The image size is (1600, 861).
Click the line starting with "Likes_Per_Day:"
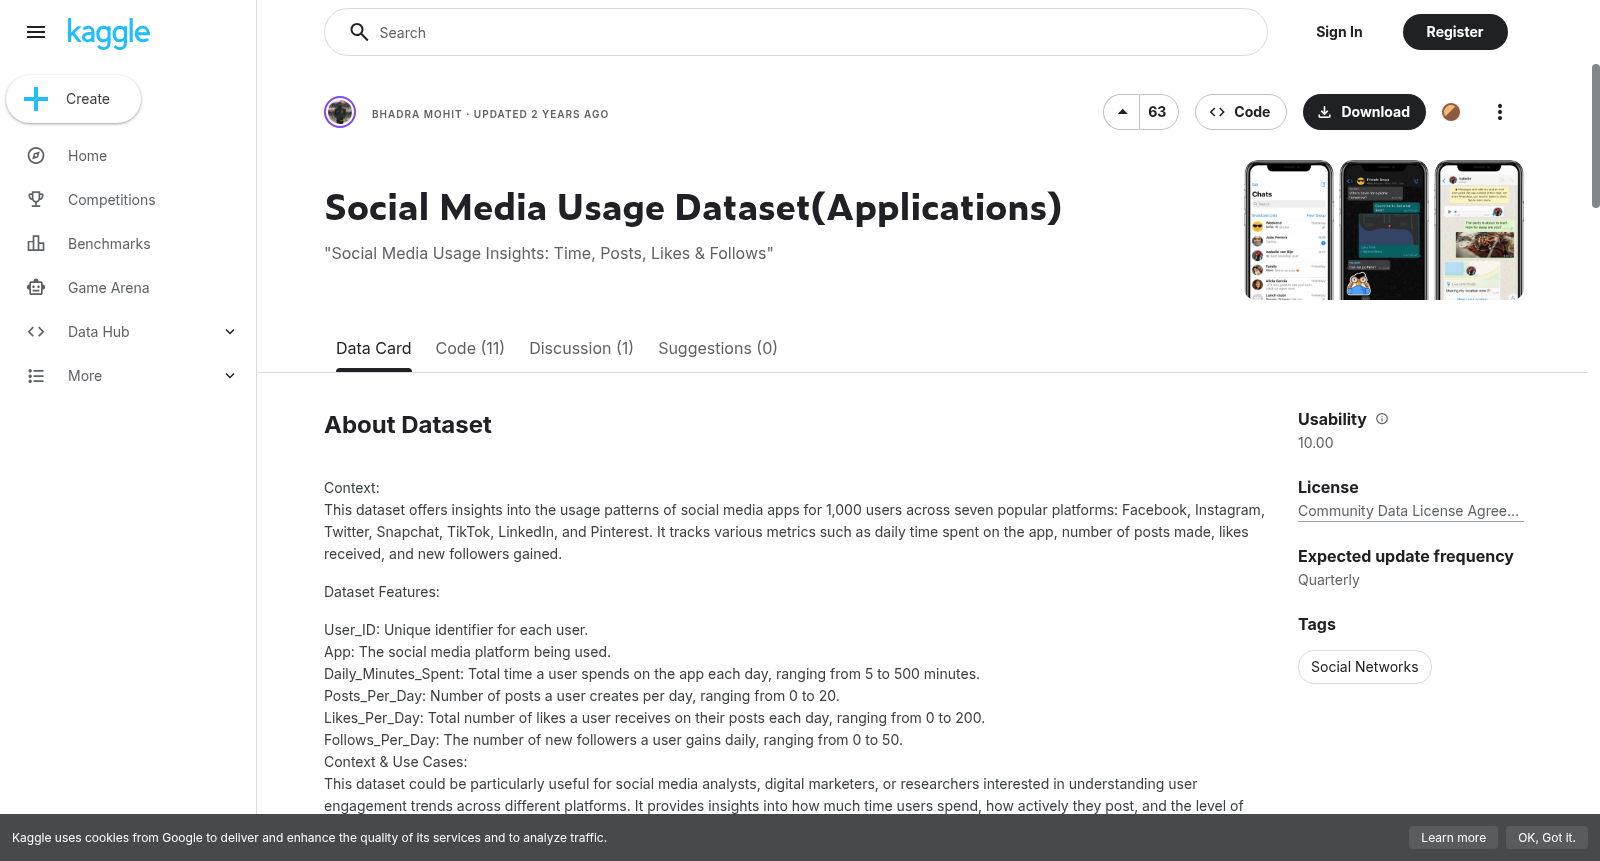click(x=654, y=718)
